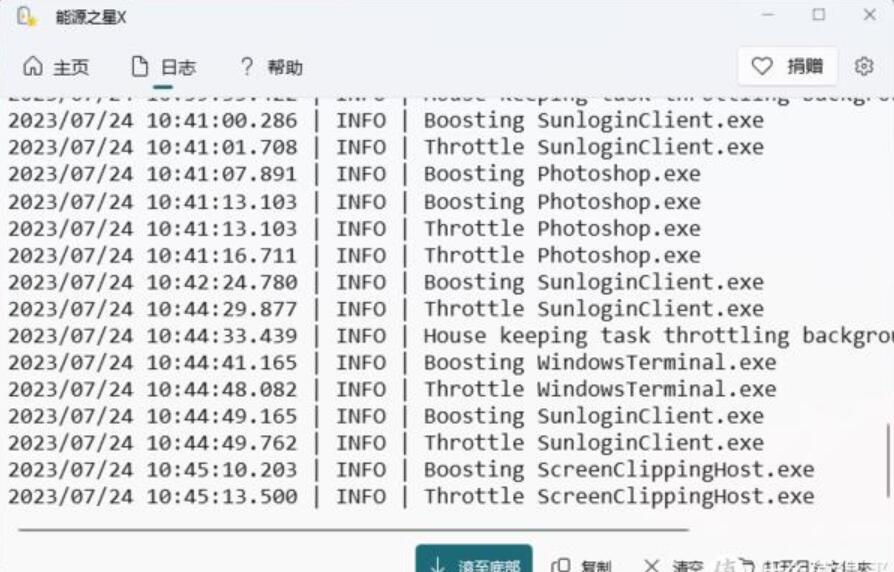The height and width of the screenshot is (572, 894).
Task: Click "Throttle Photoshop.exe" at 10:41:16.711
Action: (562, 255)
